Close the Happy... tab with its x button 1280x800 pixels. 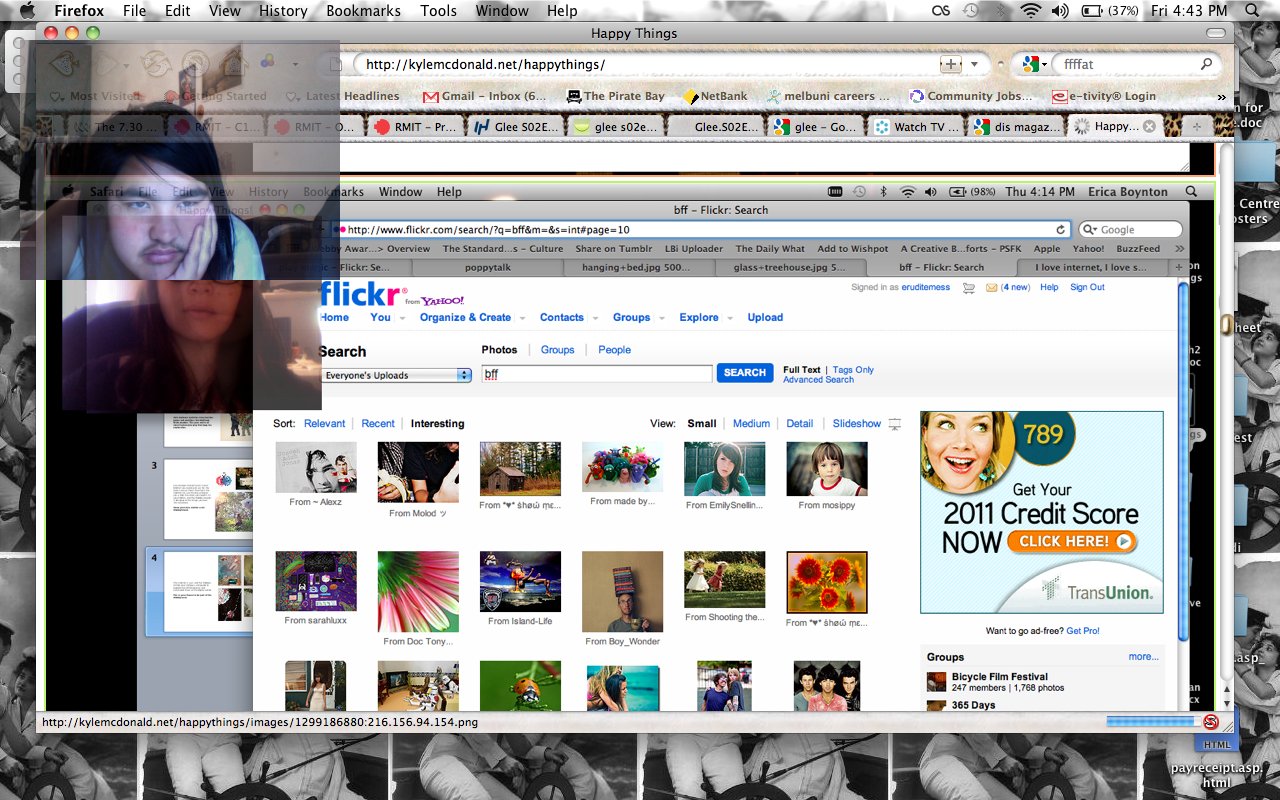(x=1149, y=126)
